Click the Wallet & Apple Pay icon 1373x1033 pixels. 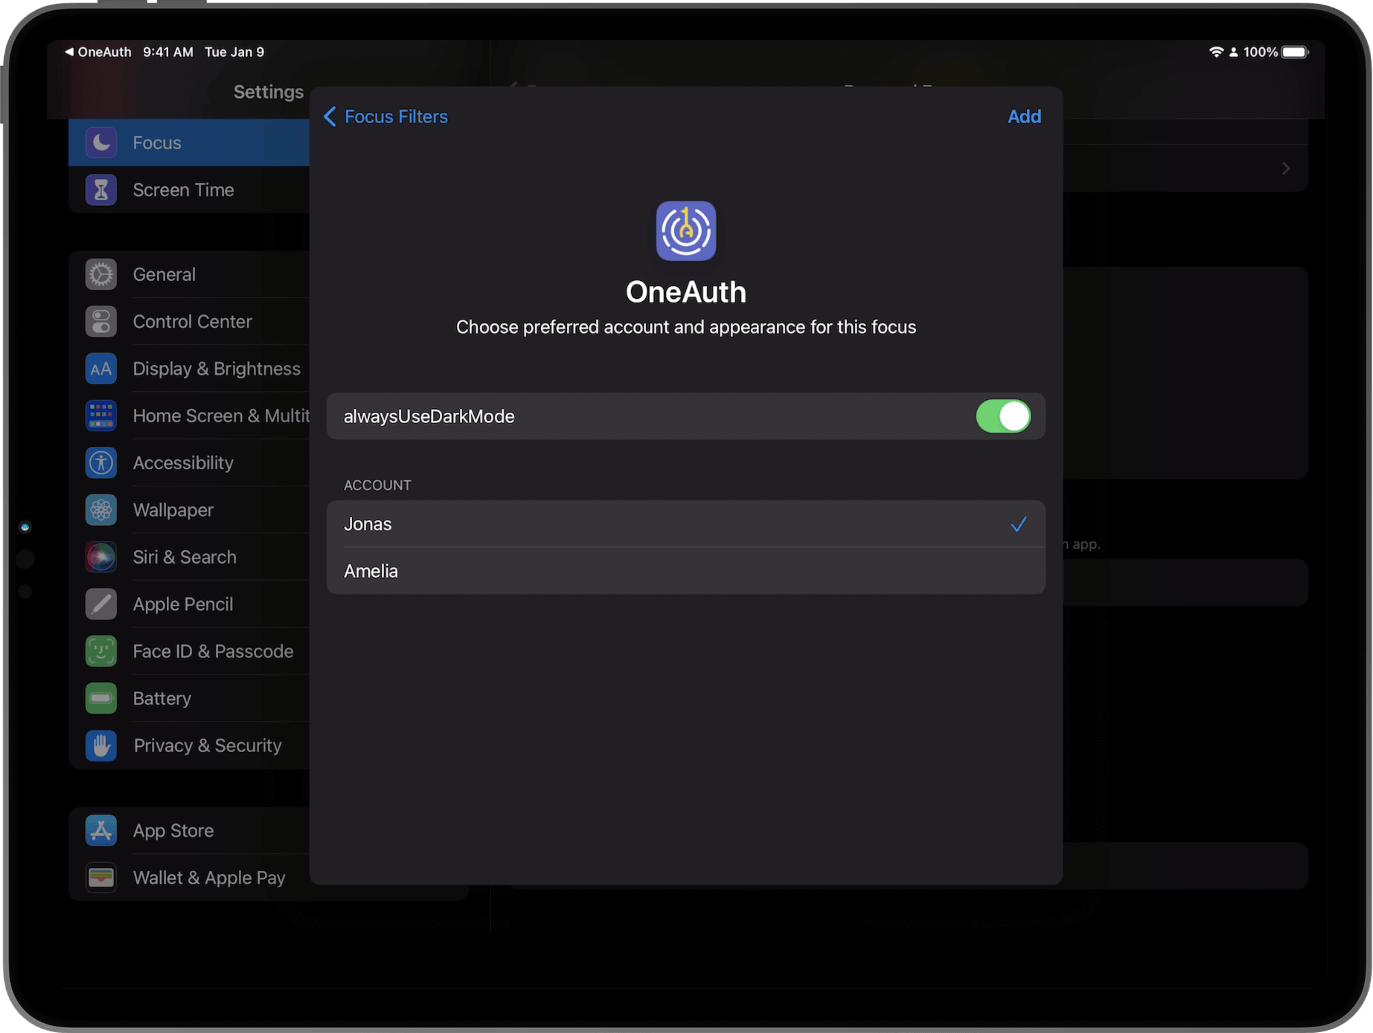(101, 877)
